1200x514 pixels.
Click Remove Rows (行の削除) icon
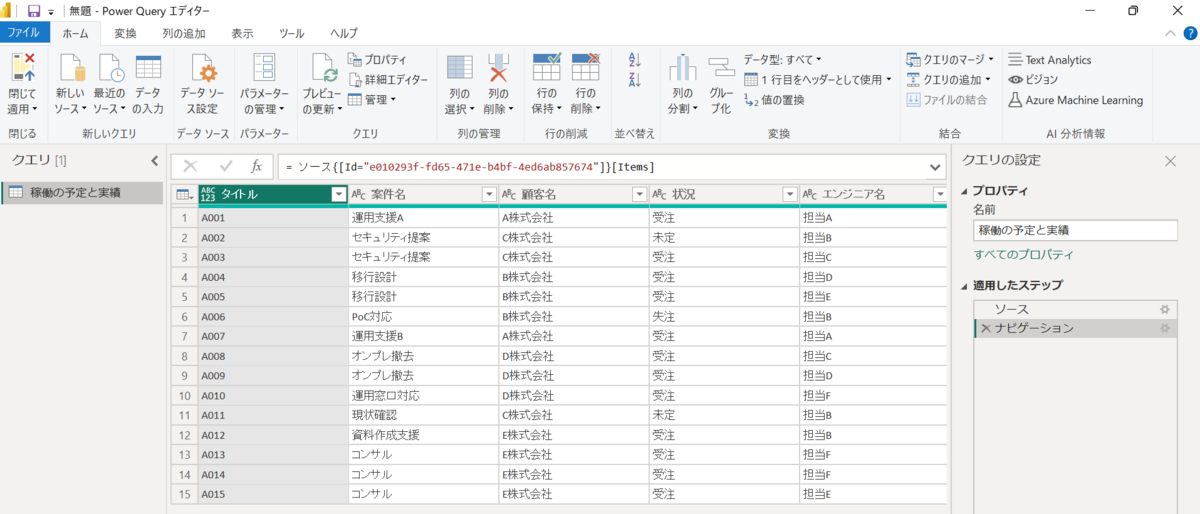point(585,68)
